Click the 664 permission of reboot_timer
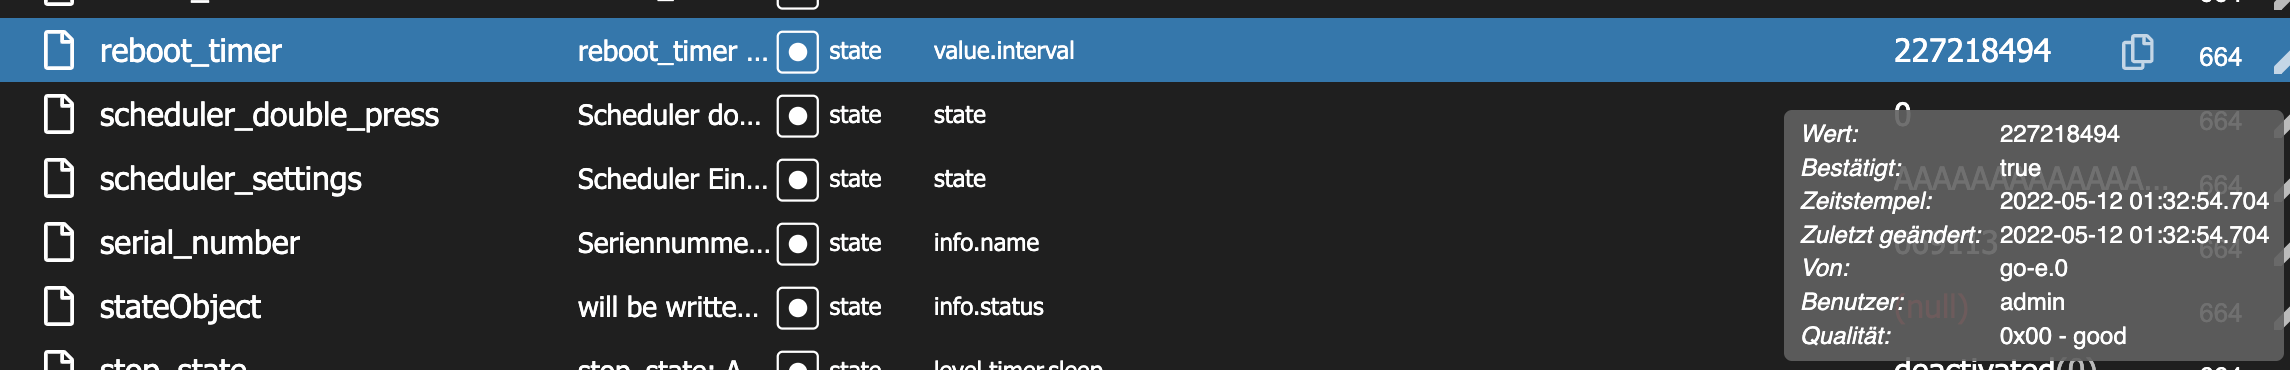 [x=2220, y=57]
